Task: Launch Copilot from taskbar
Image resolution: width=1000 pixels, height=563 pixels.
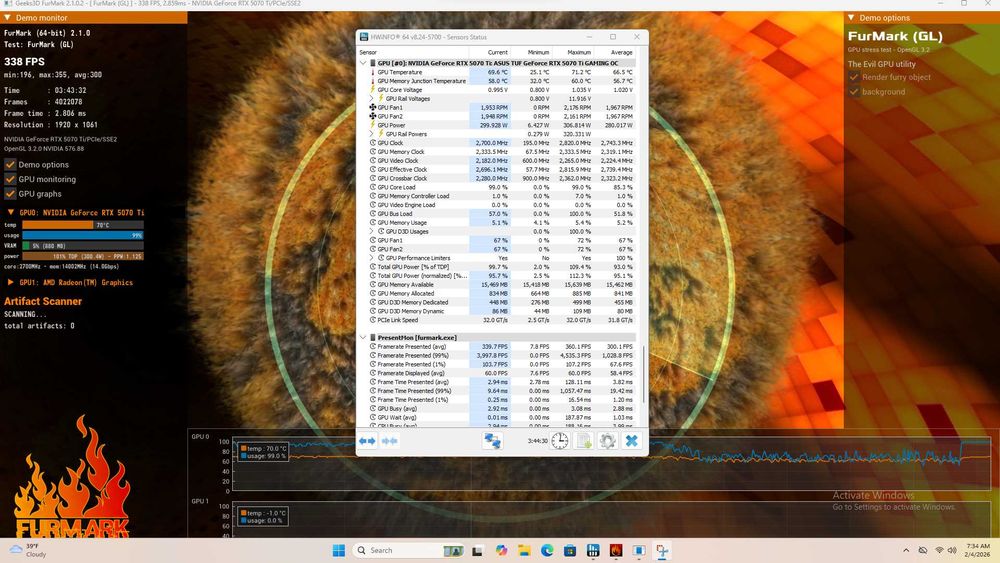Action: point(501,550)
